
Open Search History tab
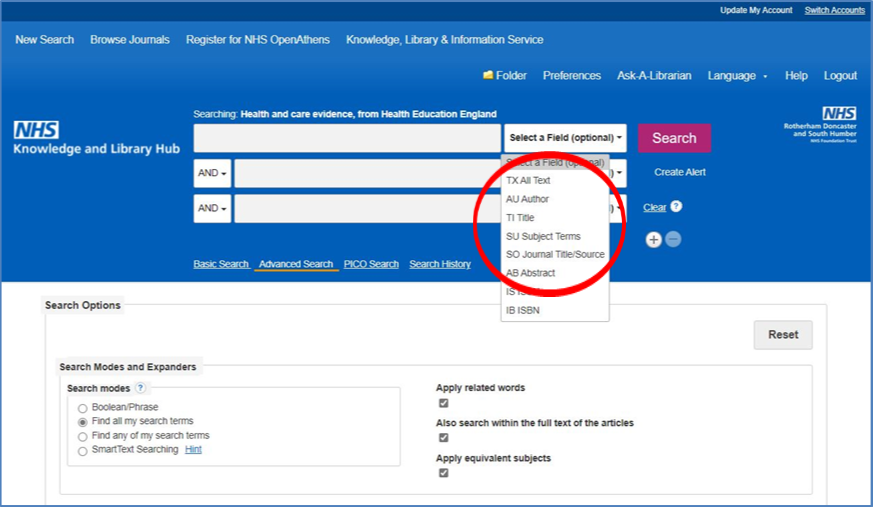point(440,264)
